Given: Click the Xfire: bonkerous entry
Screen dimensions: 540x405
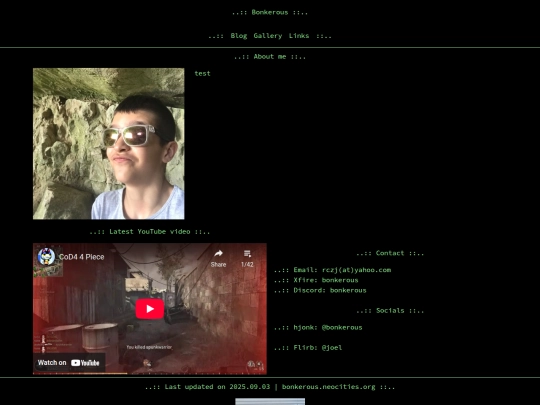Looking at the screenshot, I should 326,280.
